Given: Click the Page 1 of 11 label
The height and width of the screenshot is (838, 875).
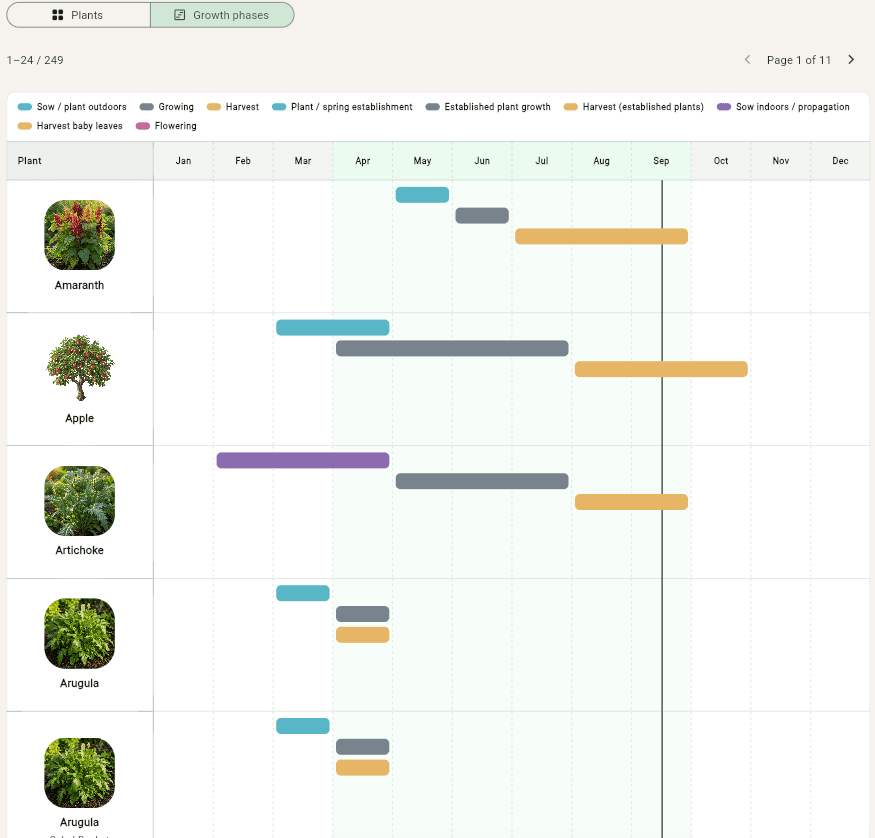Looking at the screenshot, I should [799, 60].
